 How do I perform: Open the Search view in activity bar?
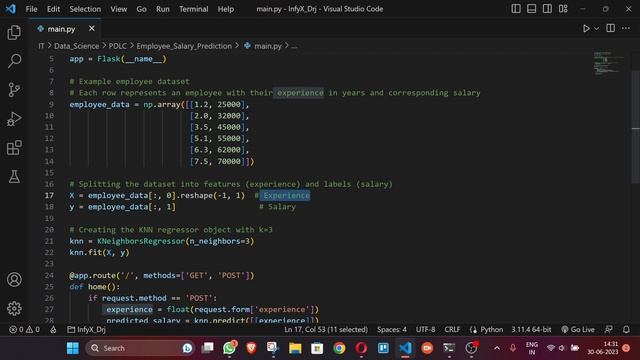point(14,61)
